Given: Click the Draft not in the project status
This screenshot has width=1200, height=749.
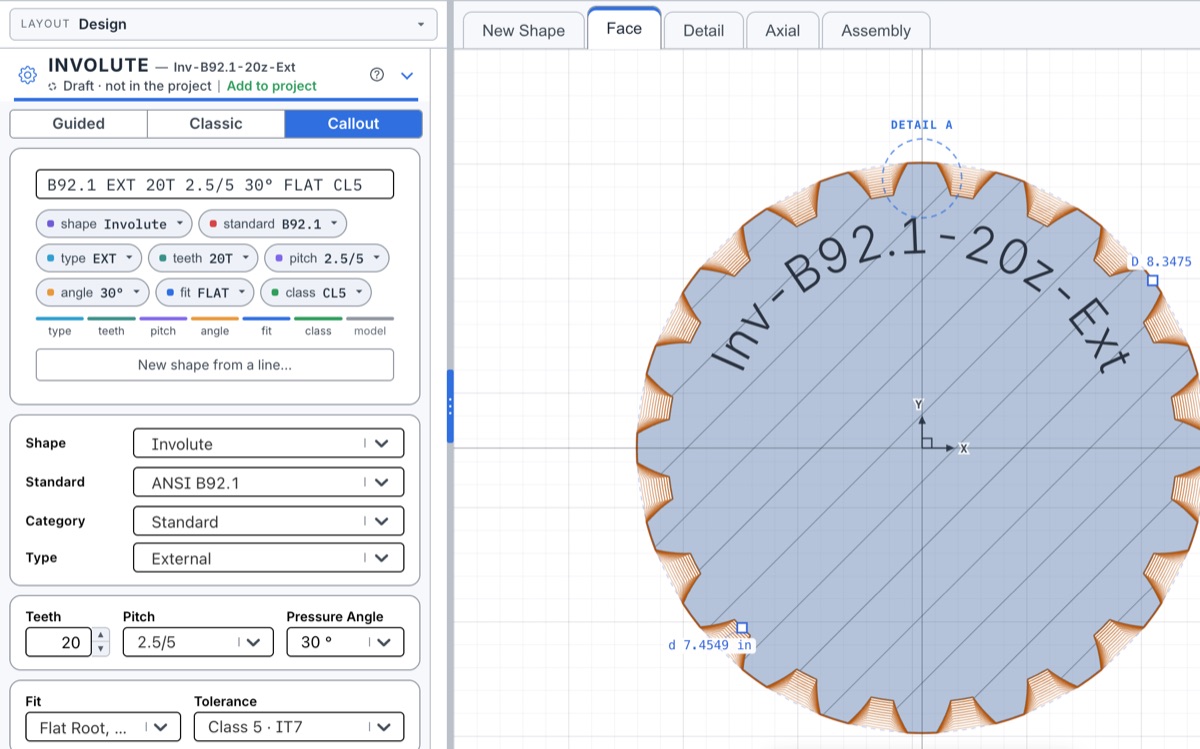Looking at the screenshot, I should [x=129, y=86].
